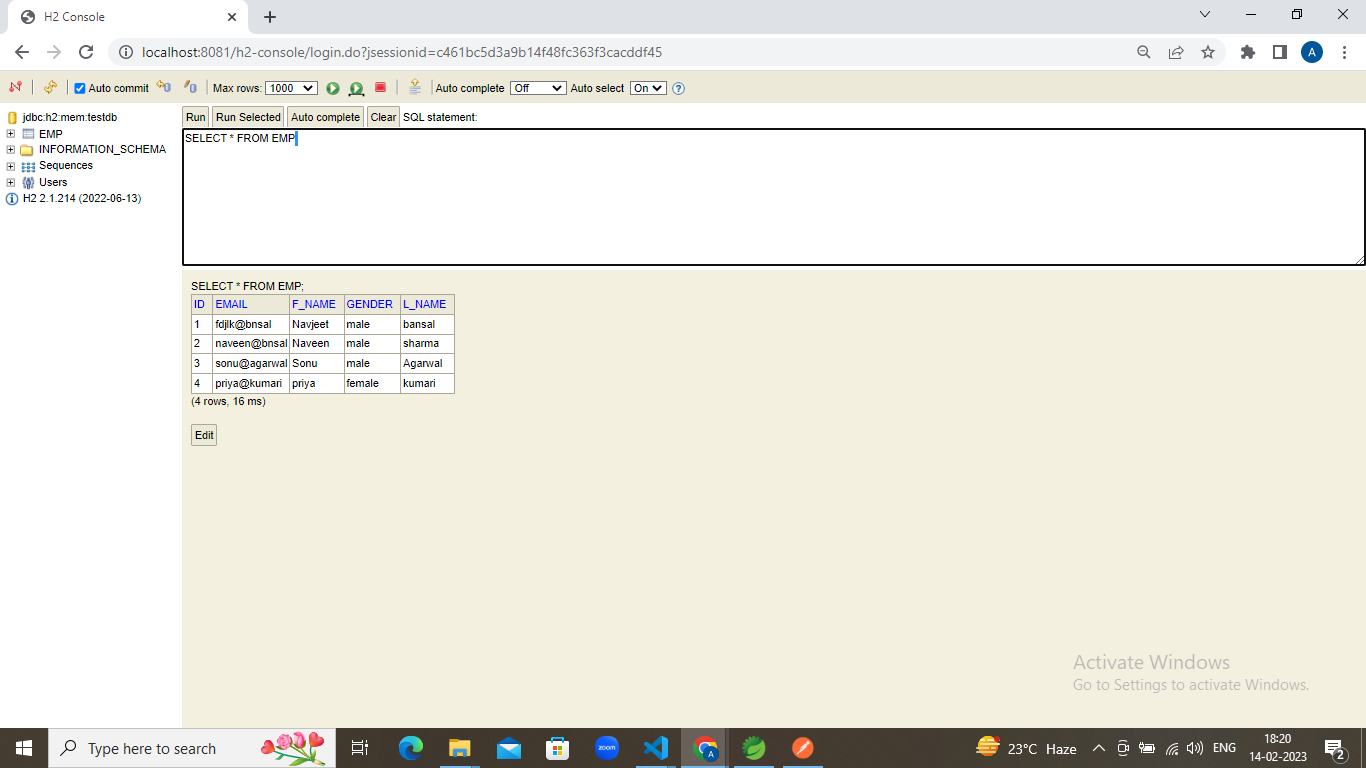Screen dimensions: 1366x768
Task: Click the Refresh icon in H2 toolbar
Action: coord(50,88)
